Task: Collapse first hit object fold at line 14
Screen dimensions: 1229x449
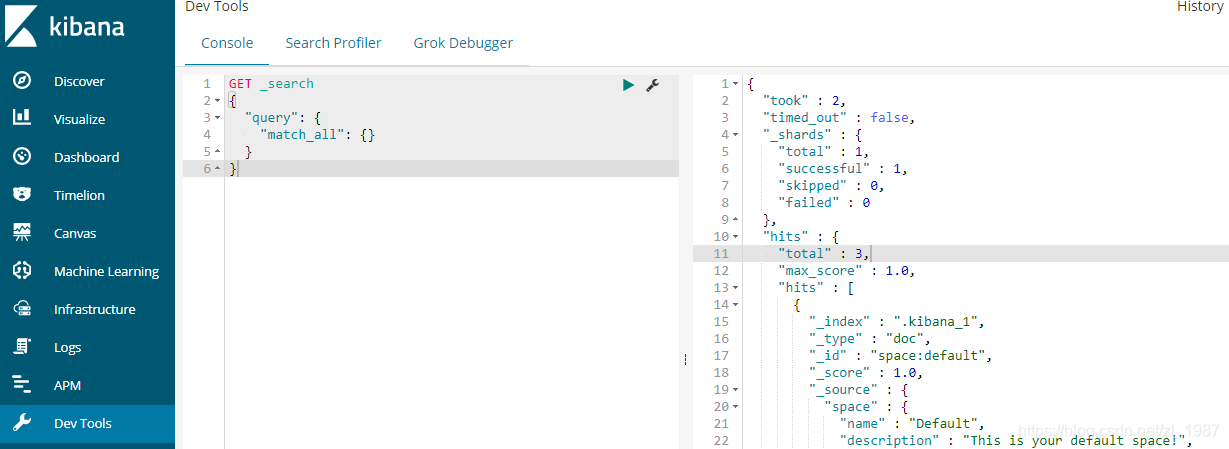Action: (735, 305)
